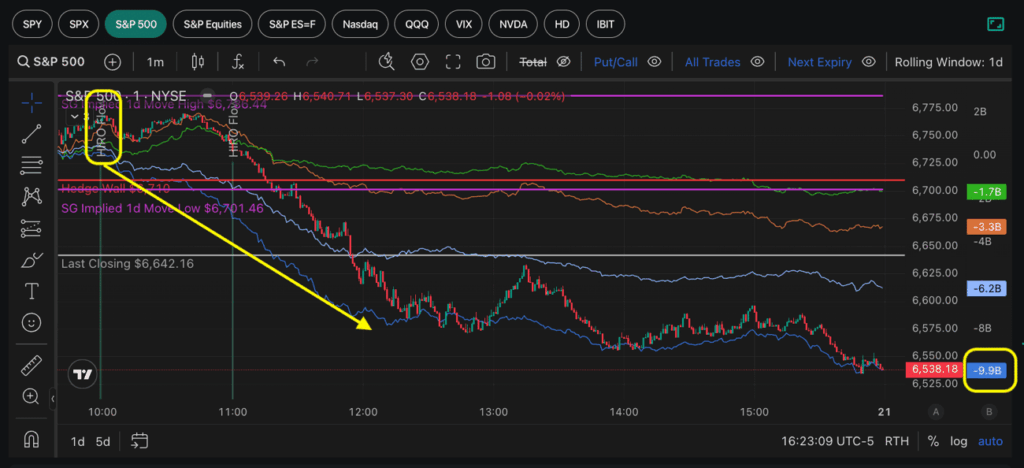Expand the collapsed indicator legend chevron
Image resolution: width=1024 pixels, height=468 pixels.
[x=75, y=116]
